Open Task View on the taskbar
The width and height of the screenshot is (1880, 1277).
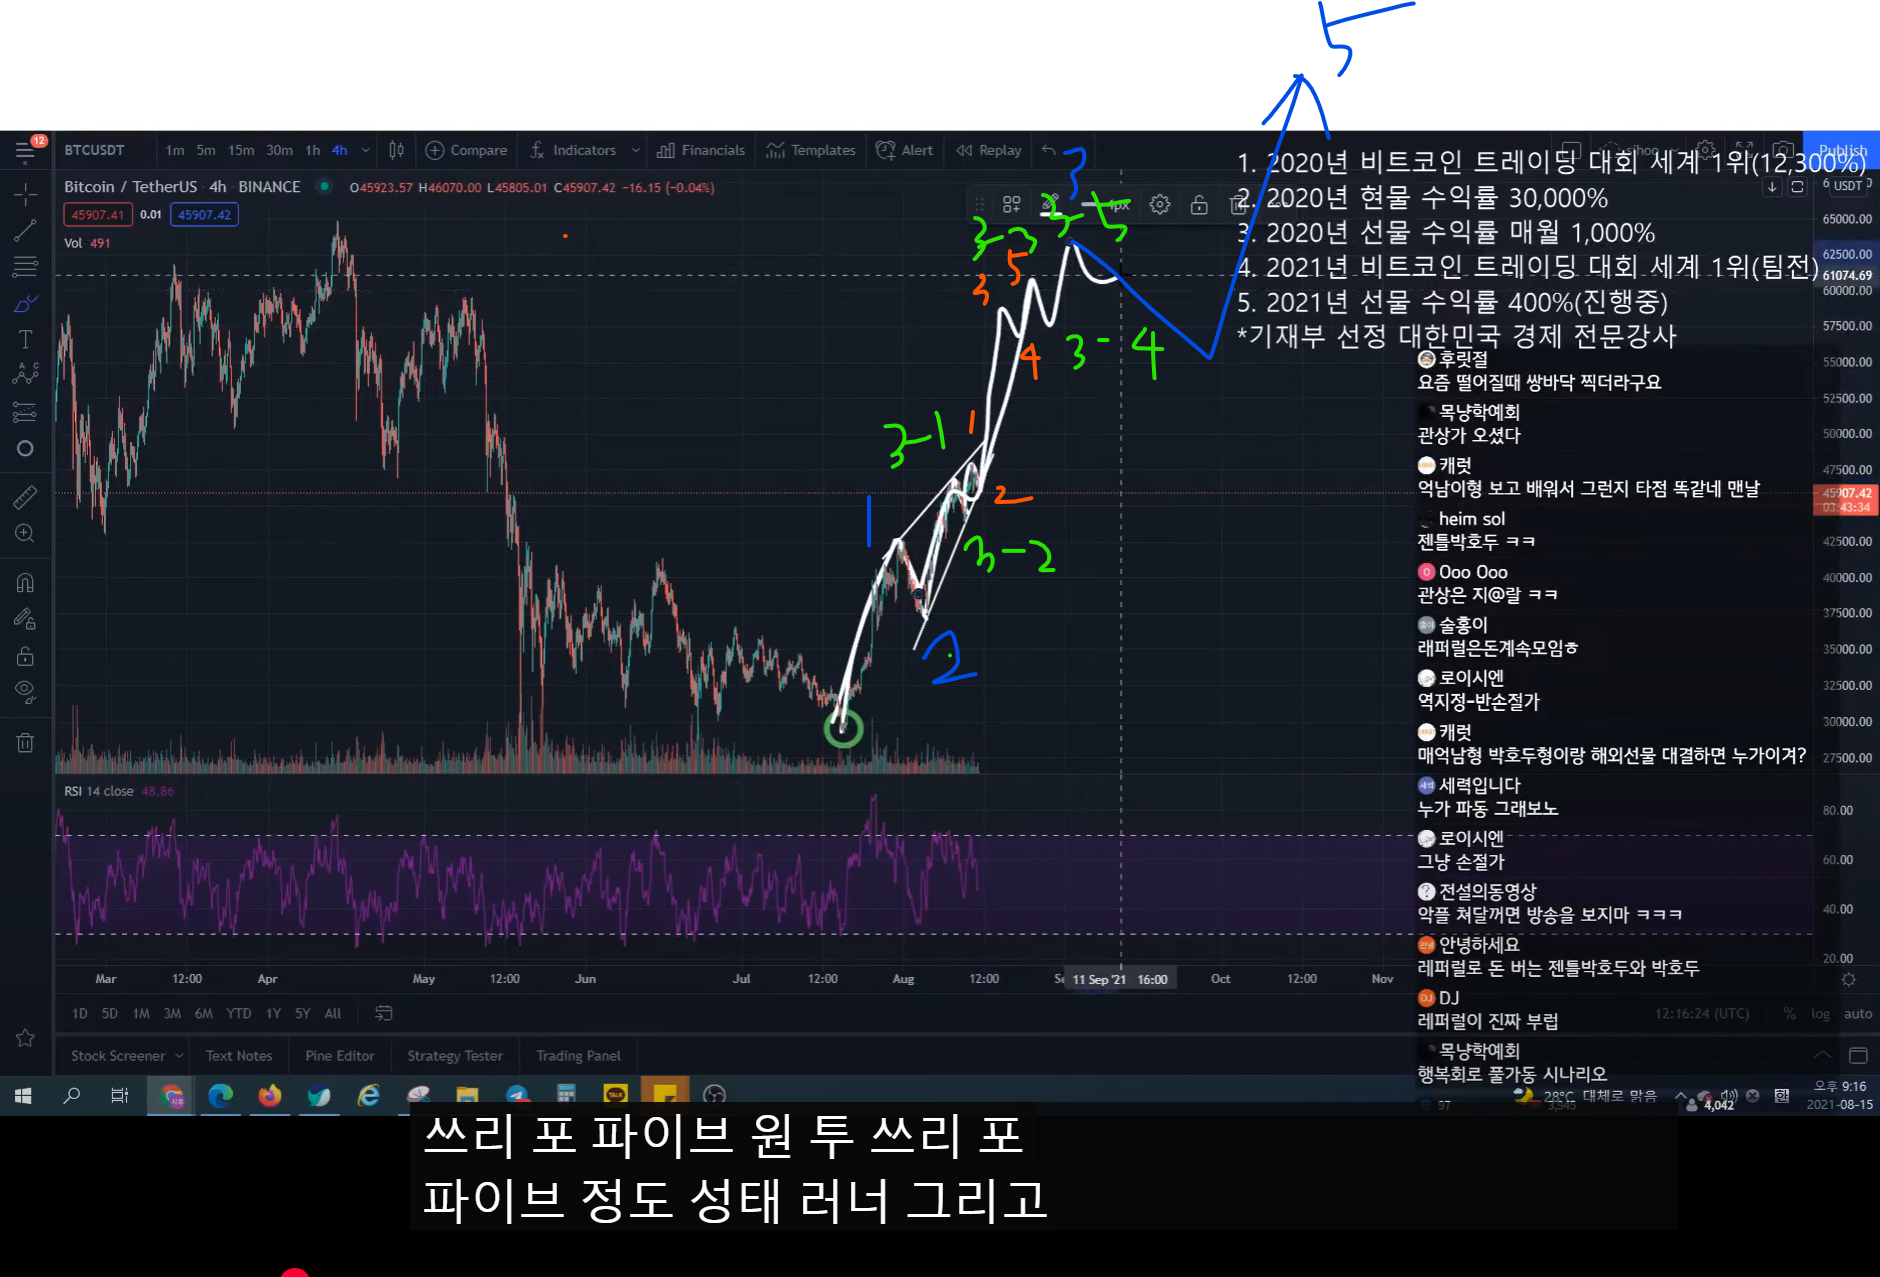point(119,1095)
